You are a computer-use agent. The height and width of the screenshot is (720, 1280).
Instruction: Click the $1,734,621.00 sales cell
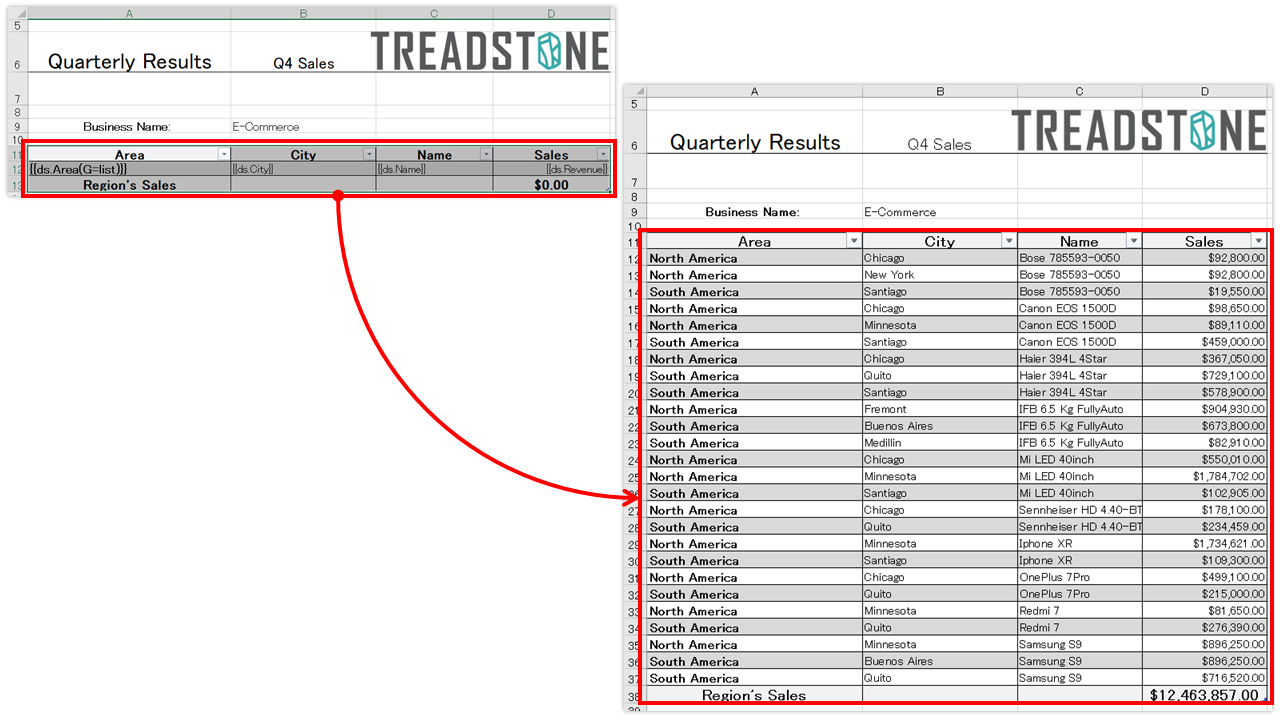(1205, 544)
